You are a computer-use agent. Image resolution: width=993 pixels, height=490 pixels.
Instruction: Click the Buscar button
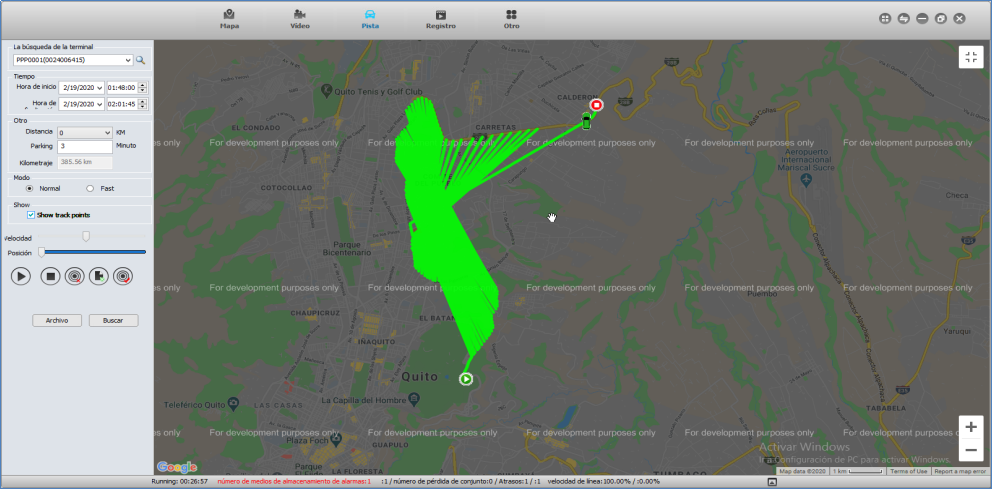113,320
